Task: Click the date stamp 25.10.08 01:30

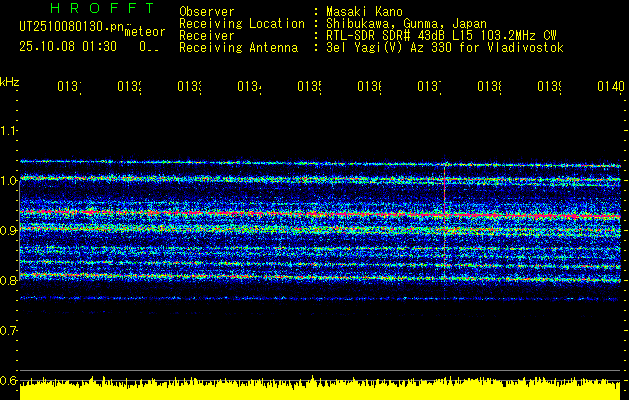Action: click(x=68, y=47)
